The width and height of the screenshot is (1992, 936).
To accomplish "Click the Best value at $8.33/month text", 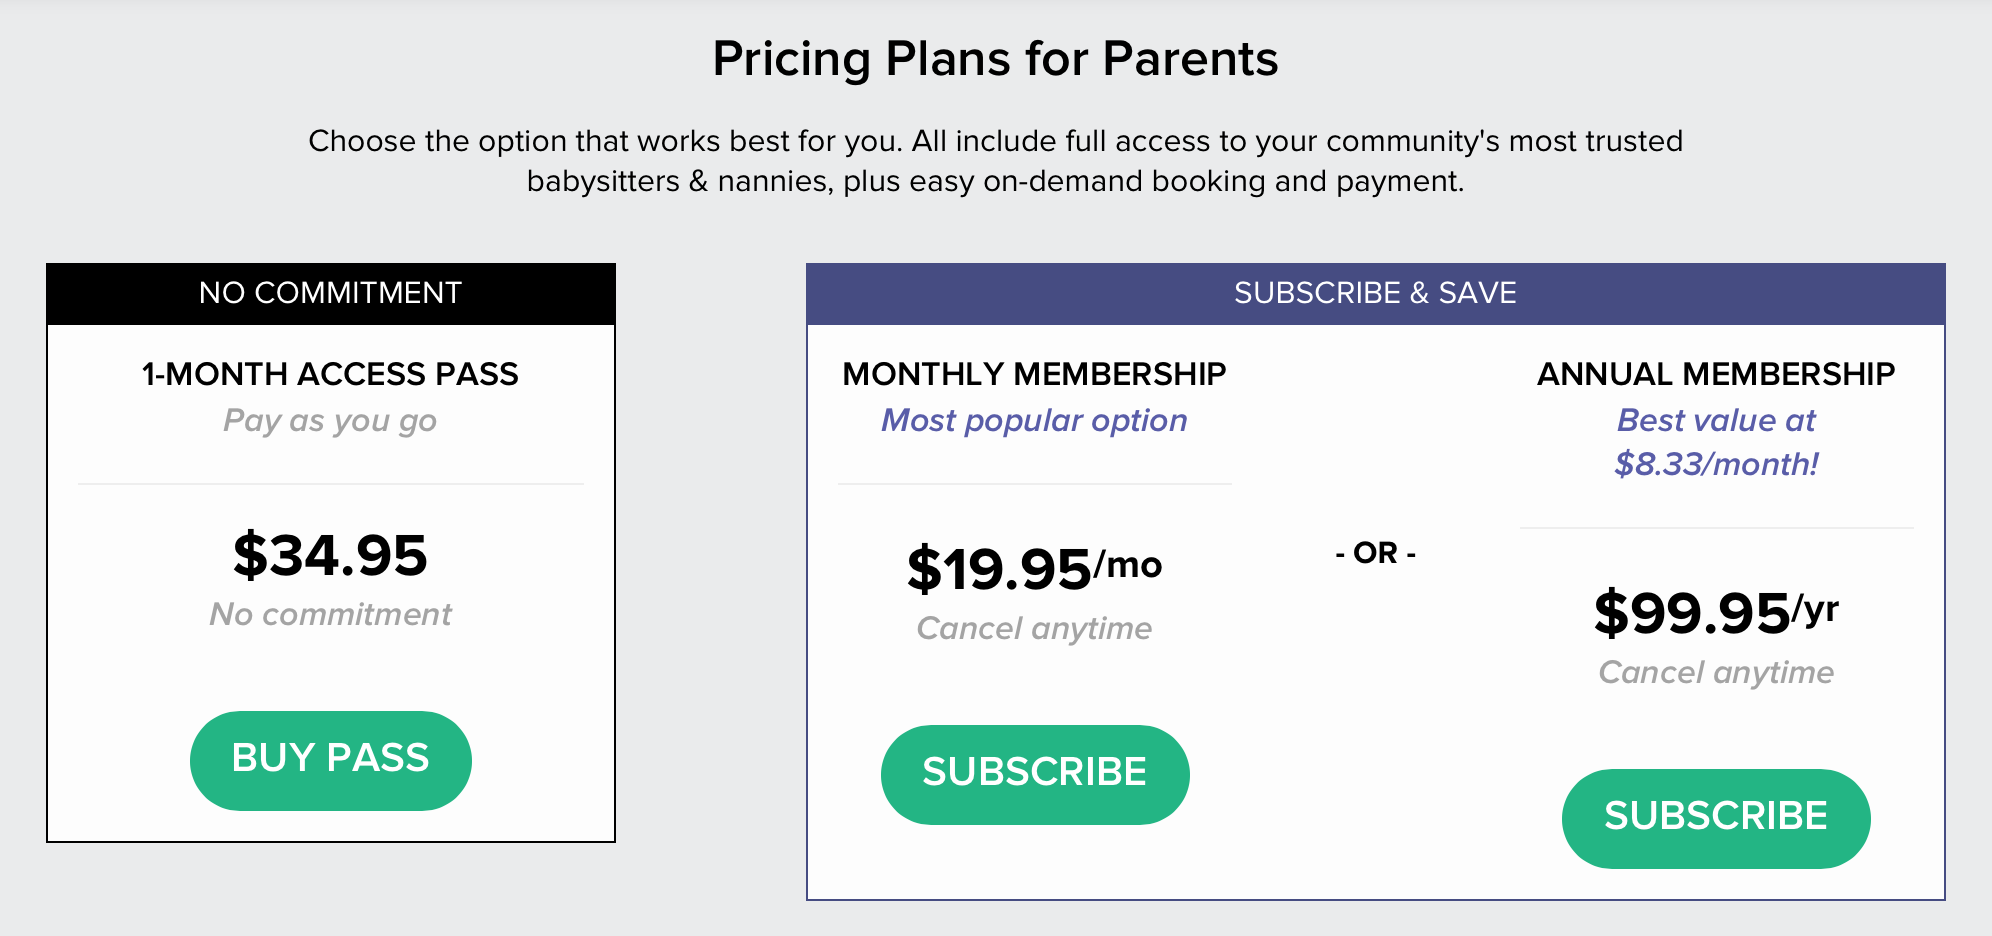I will click(x=1716, y=442).
